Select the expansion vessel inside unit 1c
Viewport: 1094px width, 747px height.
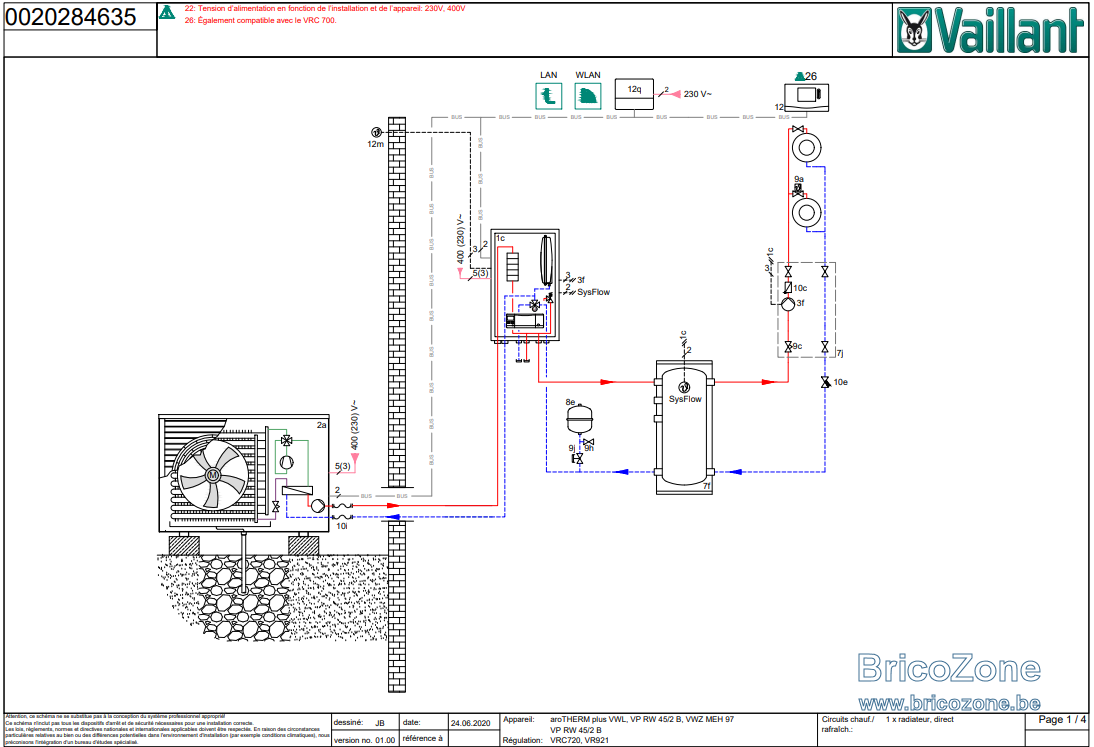pos(546,259)
